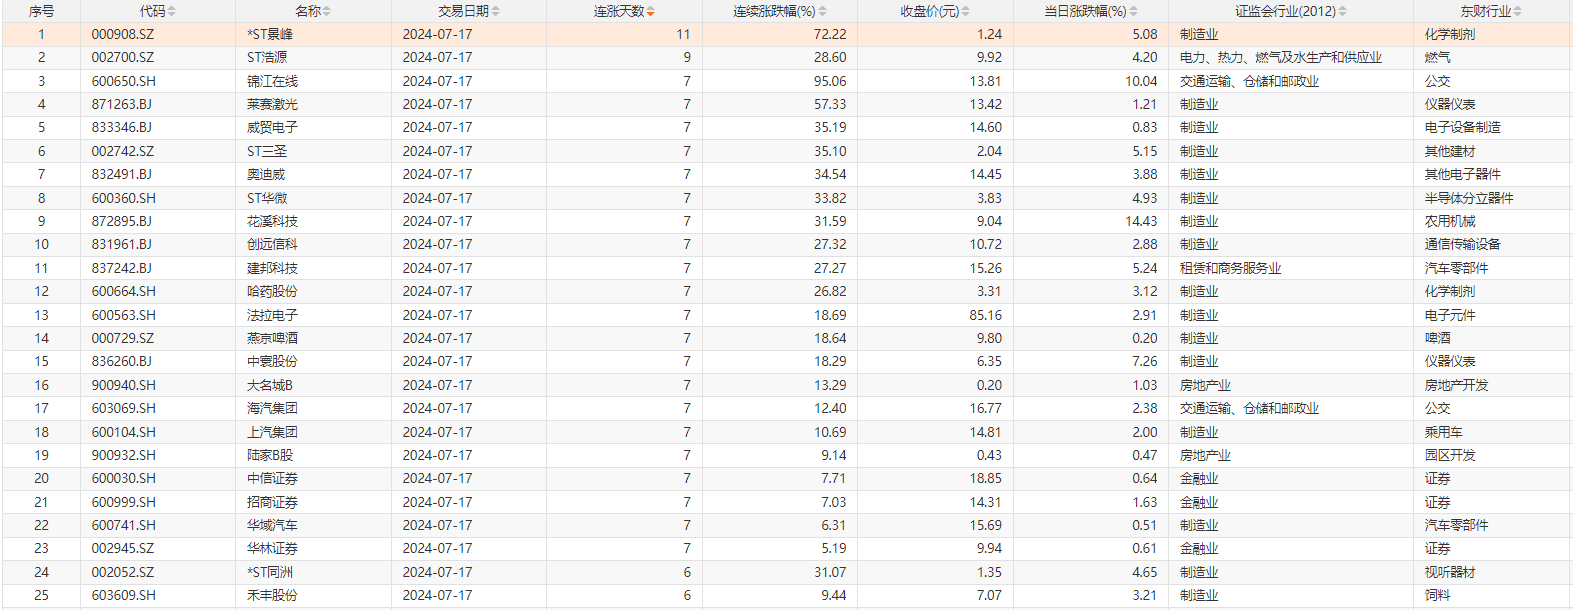Image resolution: width=1573 pixels, height=610 pixels.
Task: Click the sort icon beside 代码 header
Action: click(x=171, y=12)
